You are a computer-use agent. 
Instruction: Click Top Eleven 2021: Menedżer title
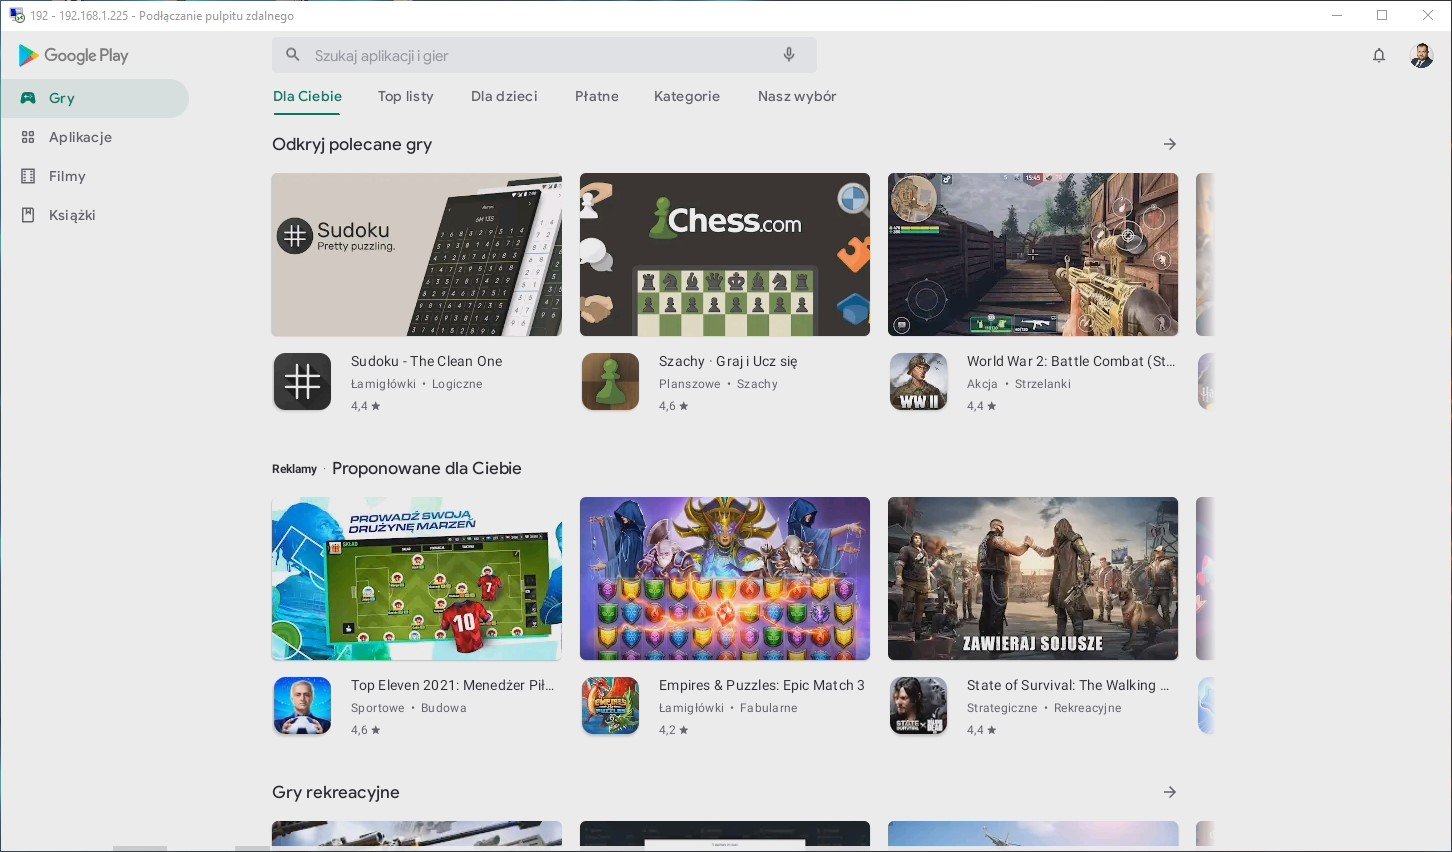452,685
